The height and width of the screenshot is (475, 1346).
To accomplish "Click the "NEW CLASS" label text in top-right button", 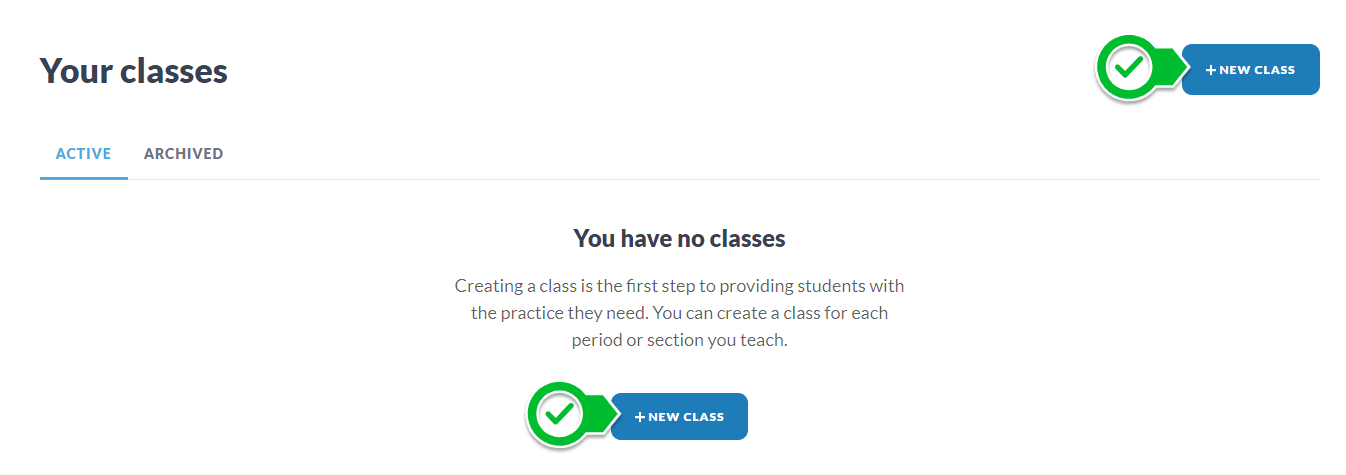I will pyautogui.click(x=1257, y=70).
